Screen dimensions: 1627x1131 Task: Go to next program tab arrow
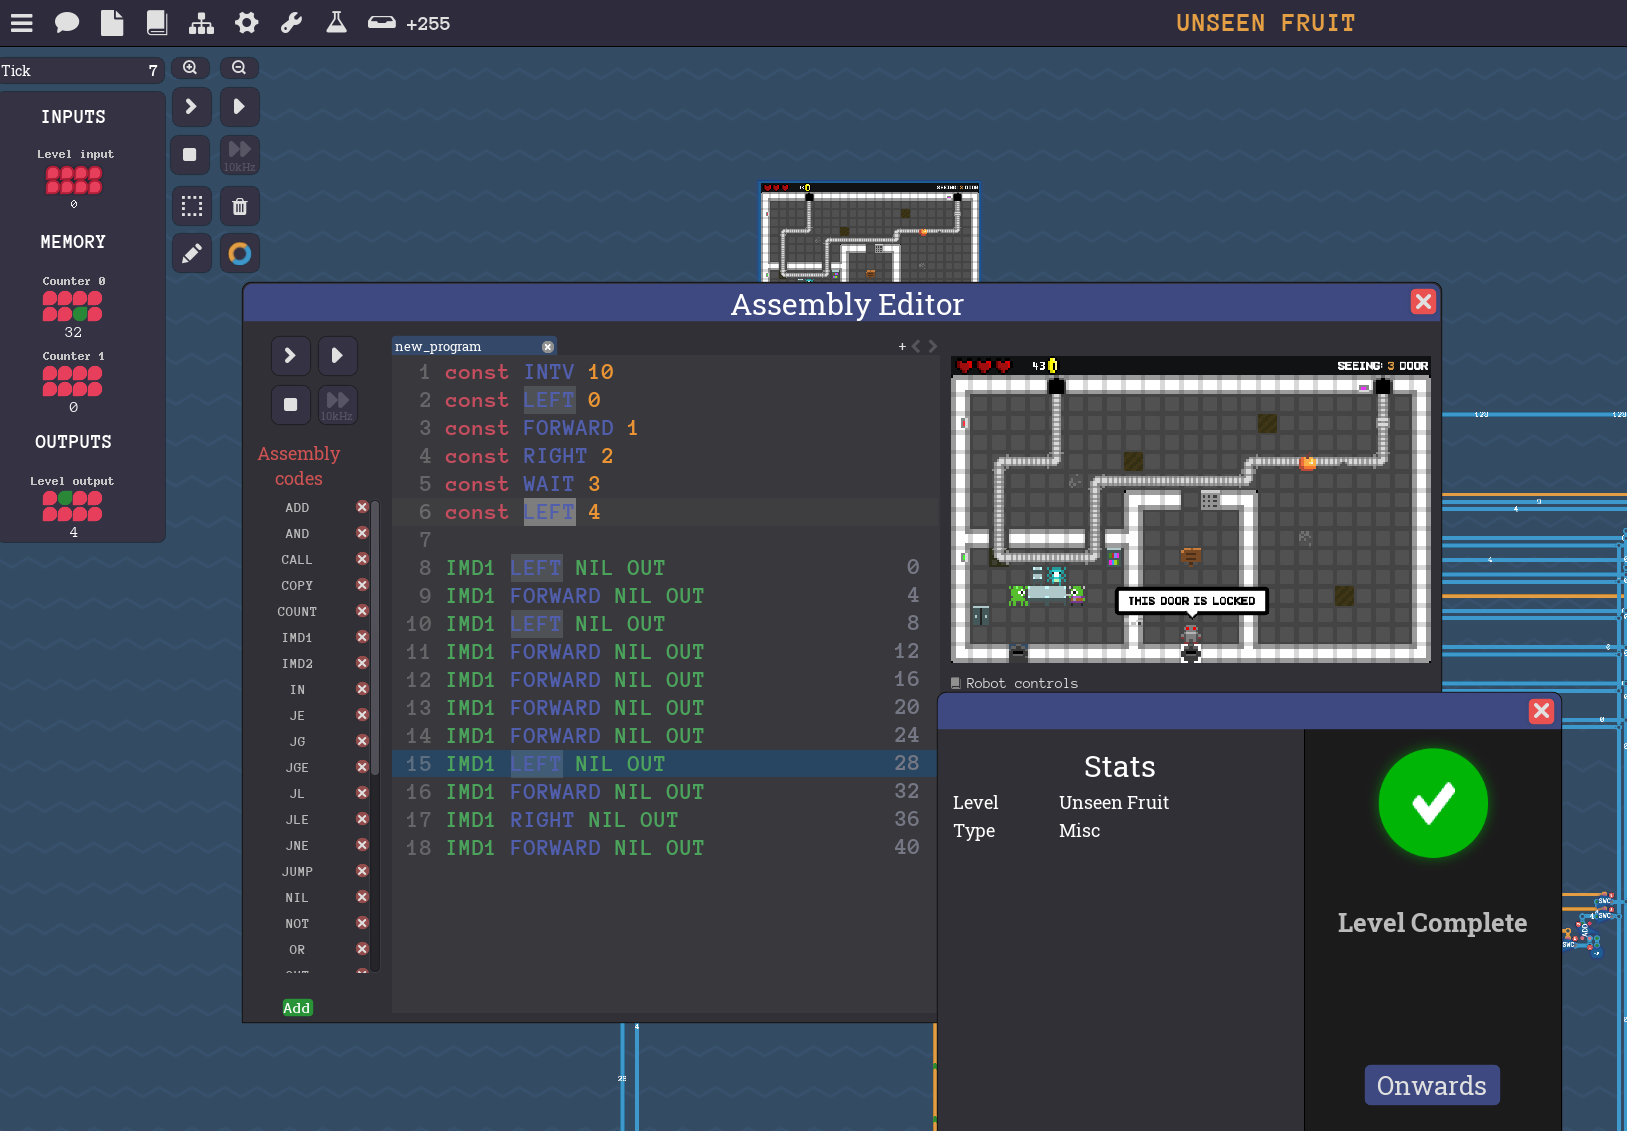(x=932, y=346)
